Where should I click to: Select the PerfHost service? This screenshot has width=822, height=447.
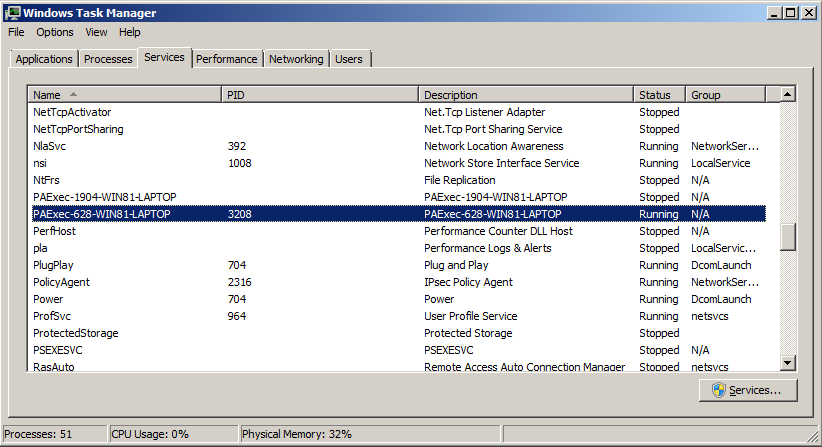(x=54, y=231)
